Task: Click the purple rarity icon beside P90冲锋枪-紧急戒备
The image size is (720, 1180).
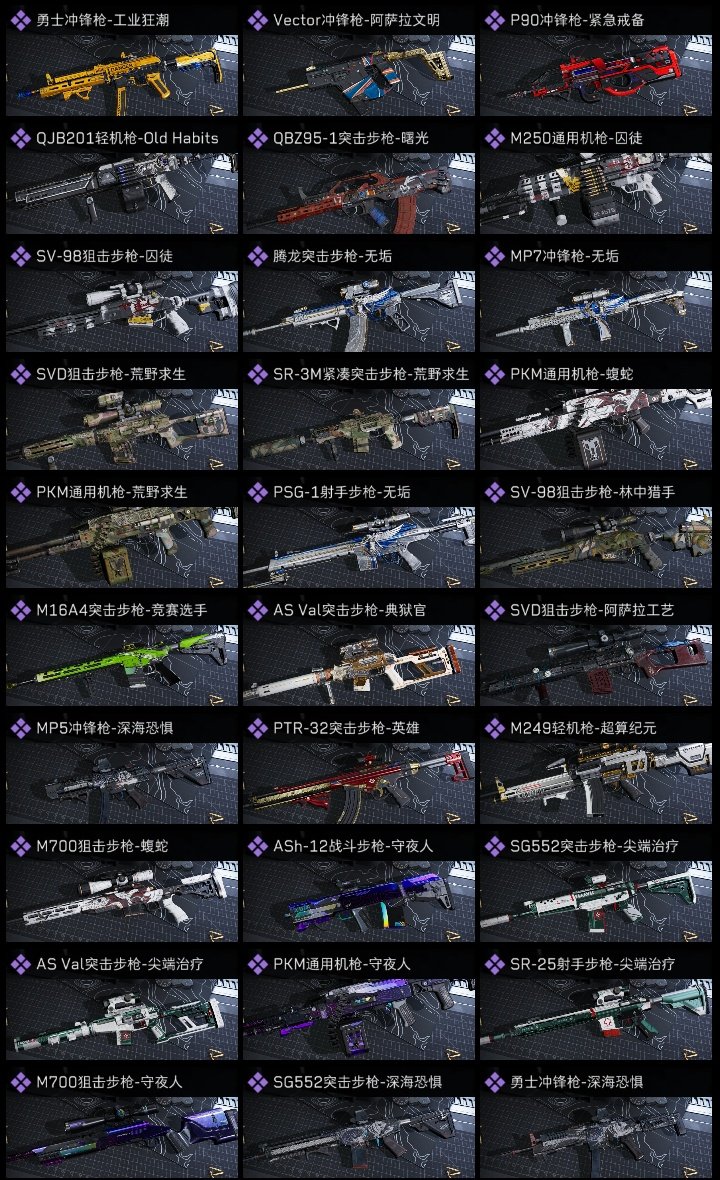Action: (494, 20)
